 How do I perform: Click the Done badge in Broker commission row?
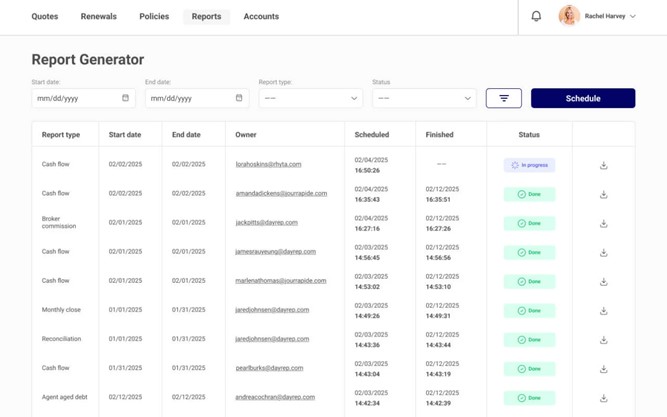pos(529,223)
